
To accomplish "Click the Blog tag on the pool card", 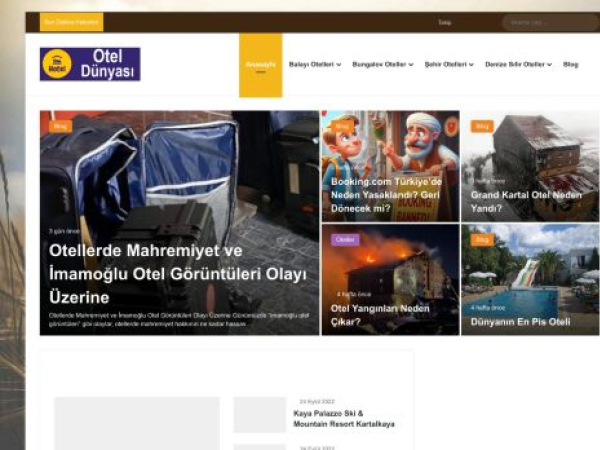I will point(482,240).
